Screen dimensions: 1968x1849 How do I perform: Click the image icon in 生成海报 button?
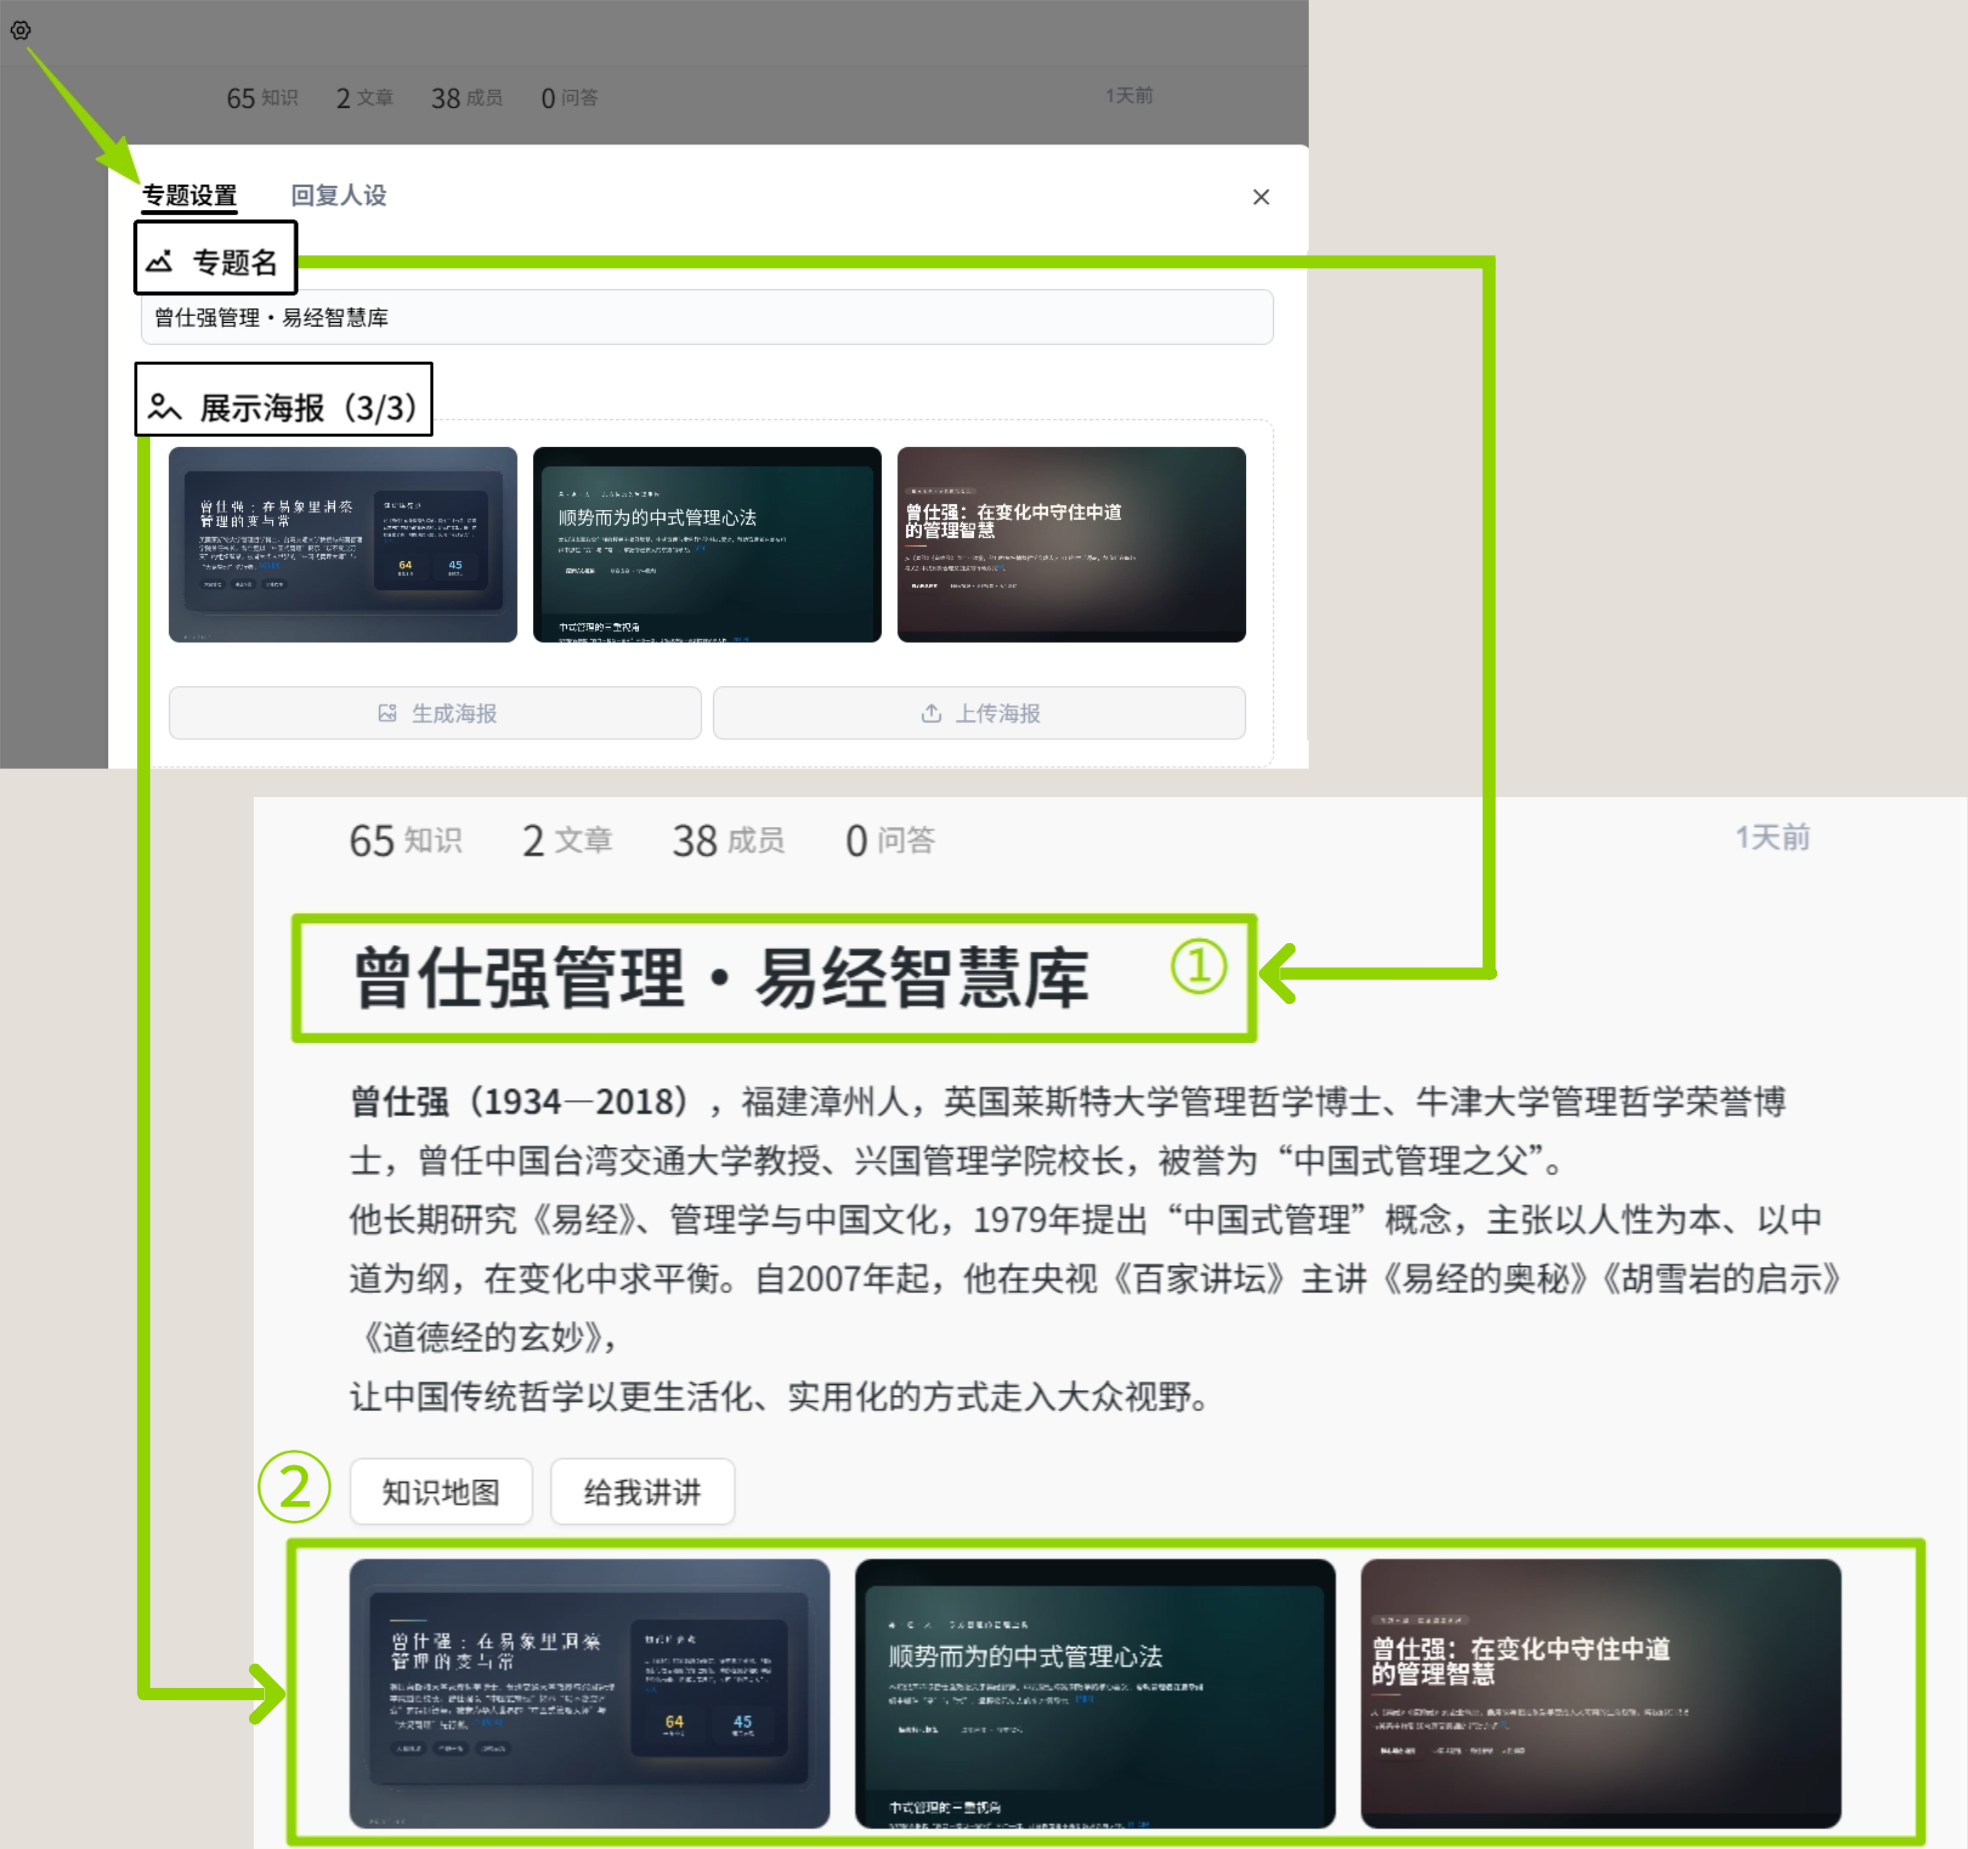[x=387, y=713]
